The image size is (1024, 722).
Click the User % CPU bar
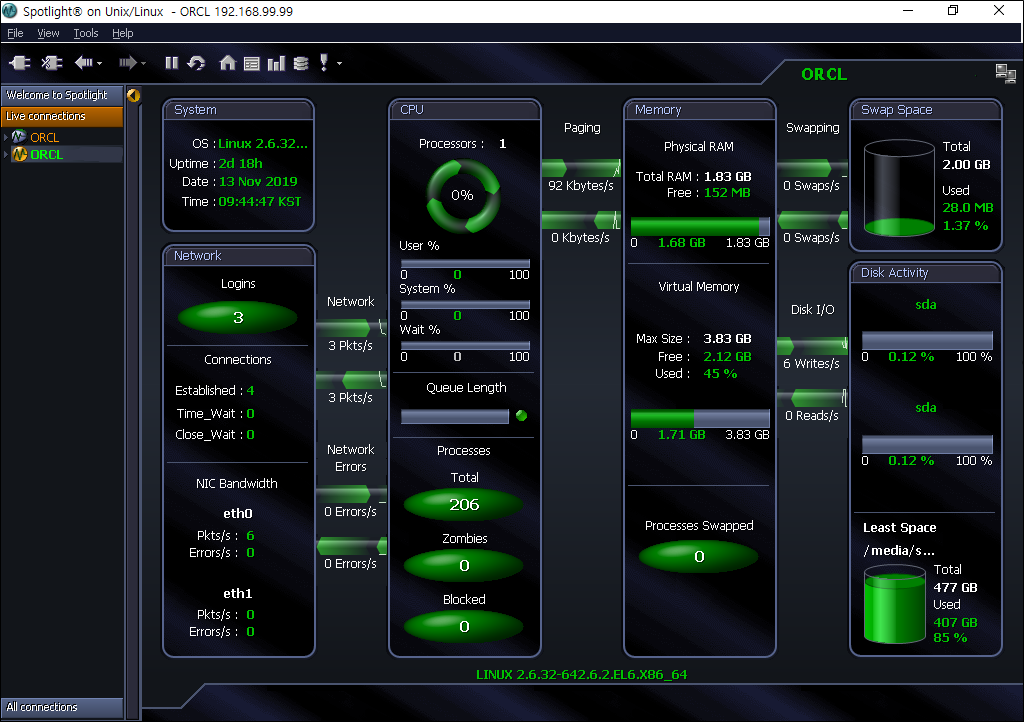[x=465, y=264]
